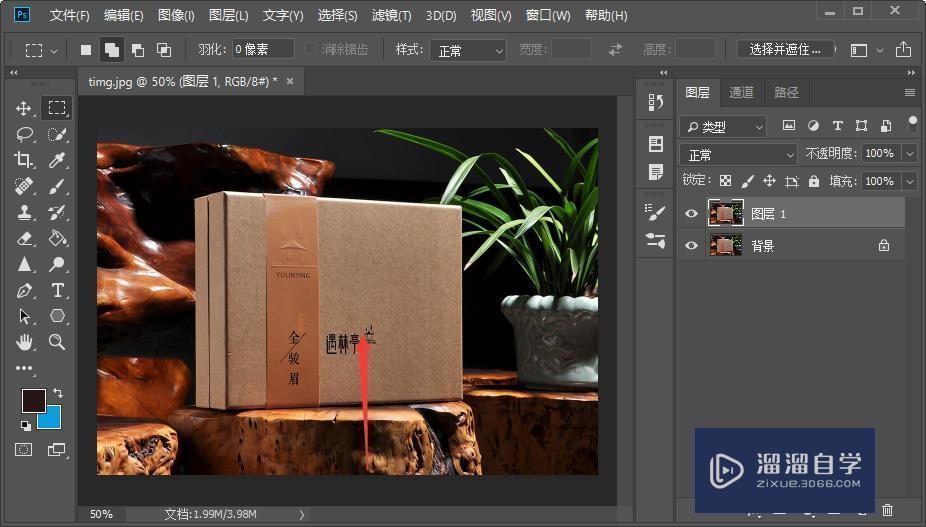Screen dimensions: 926x527
Task: Select the Spot Healing Brush tool
Action: [x=24, y=186]
